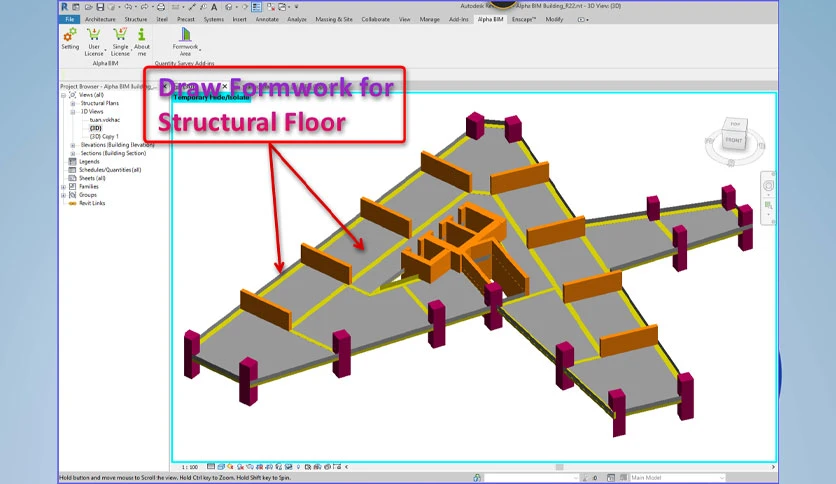Open the tuan.vokhac 3D view
The width and height of the screenshot is (836, 484).
pos(104,120)
